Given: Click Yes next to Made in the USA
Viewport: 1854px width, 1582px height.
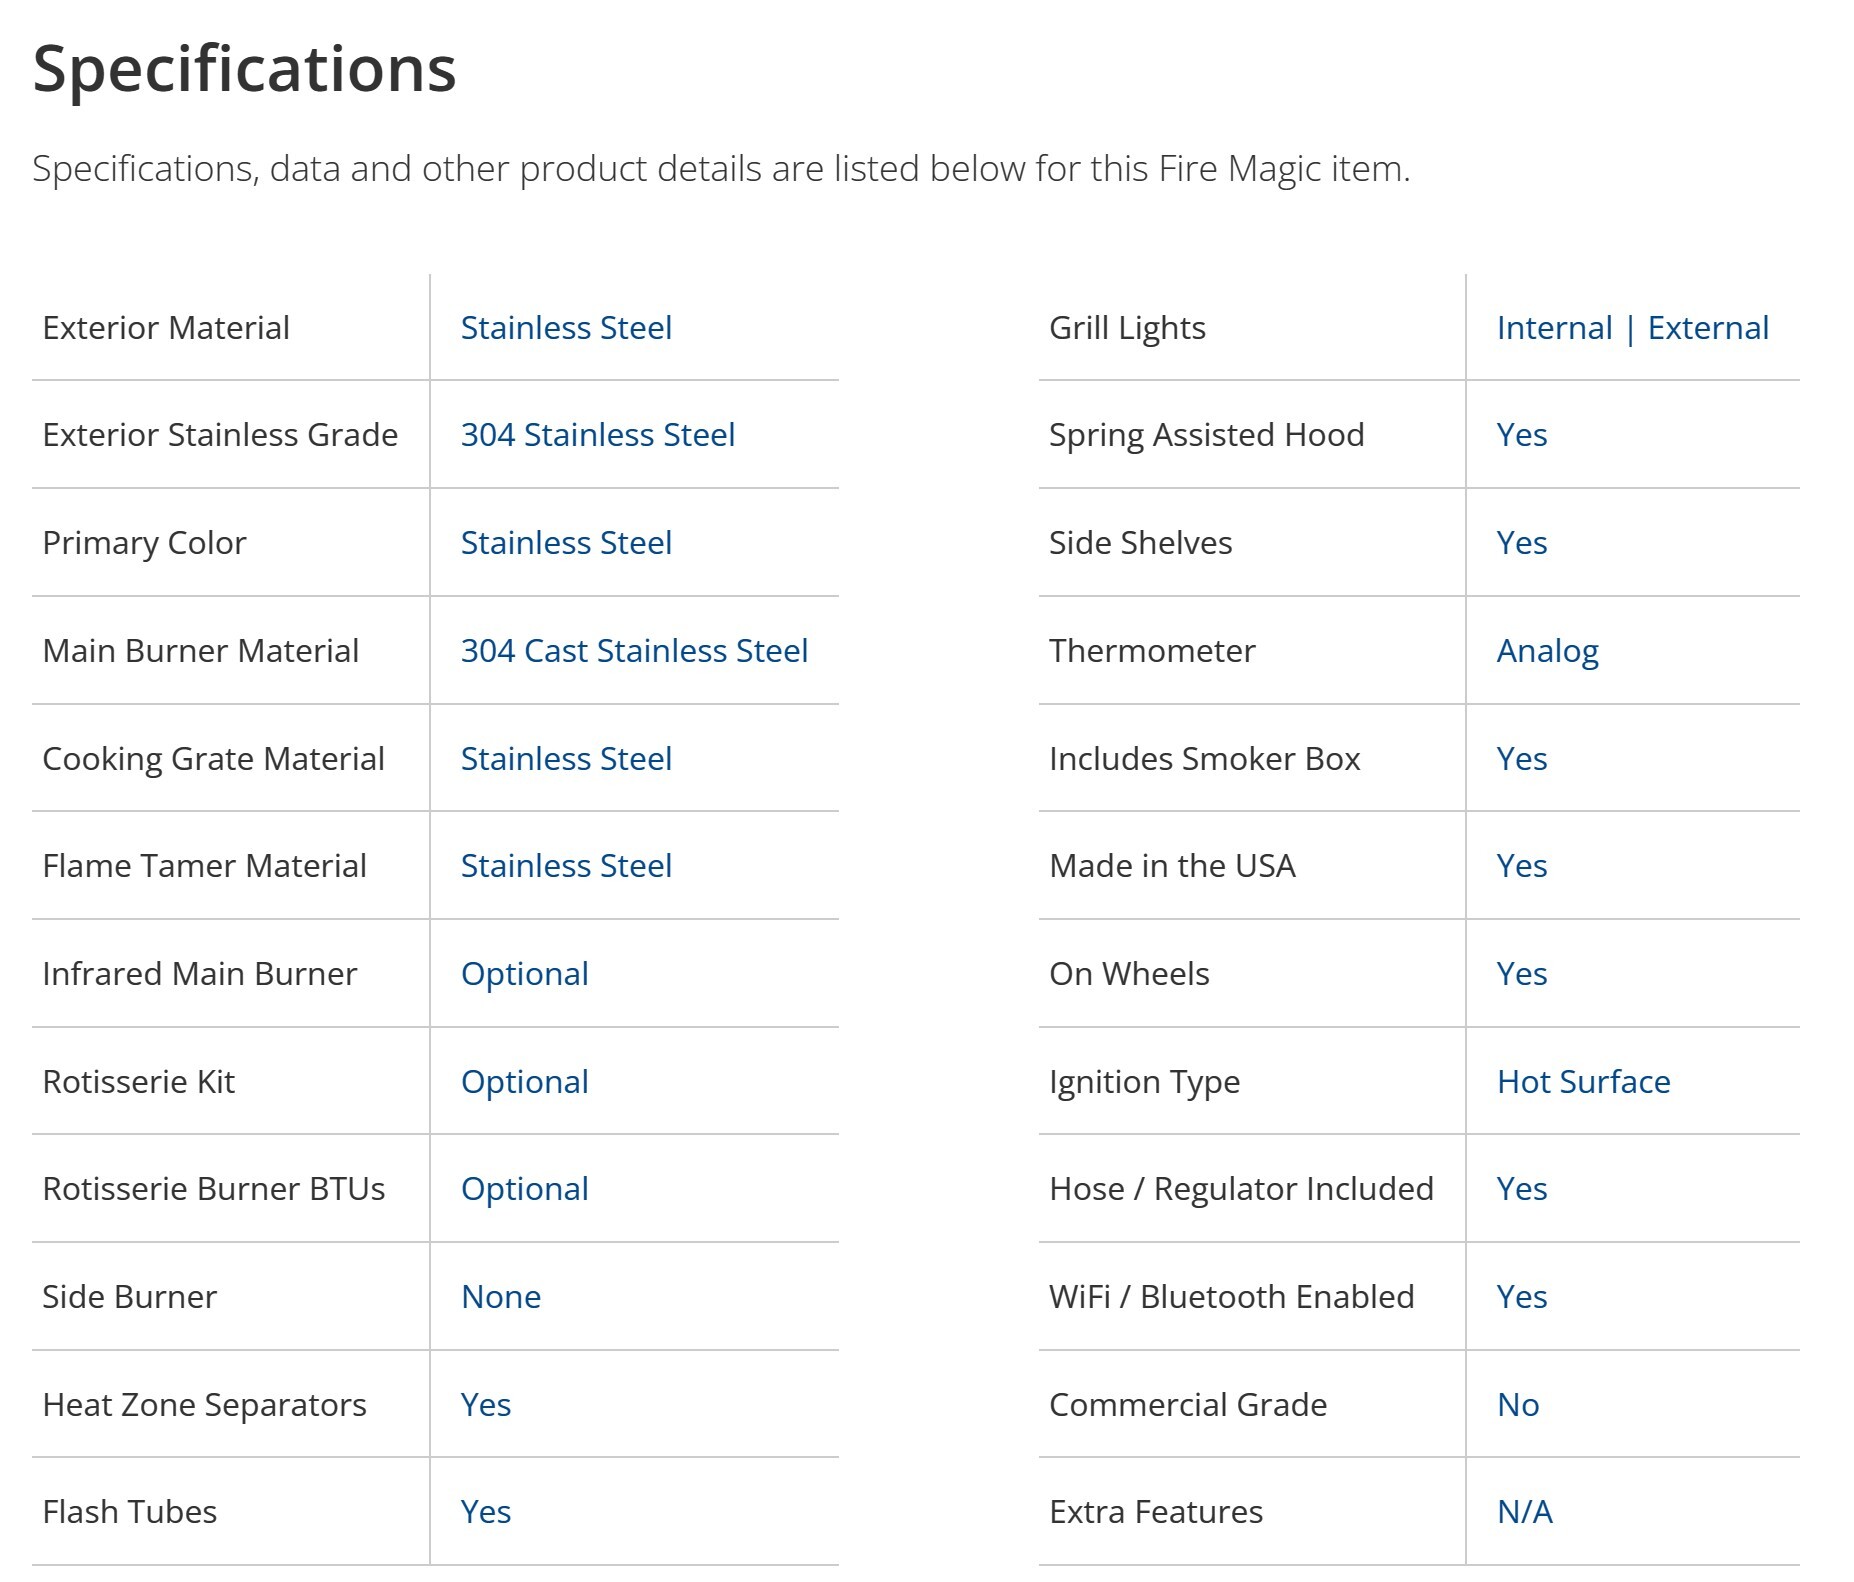Looking at the screenshot, I should coord(1521,866).
